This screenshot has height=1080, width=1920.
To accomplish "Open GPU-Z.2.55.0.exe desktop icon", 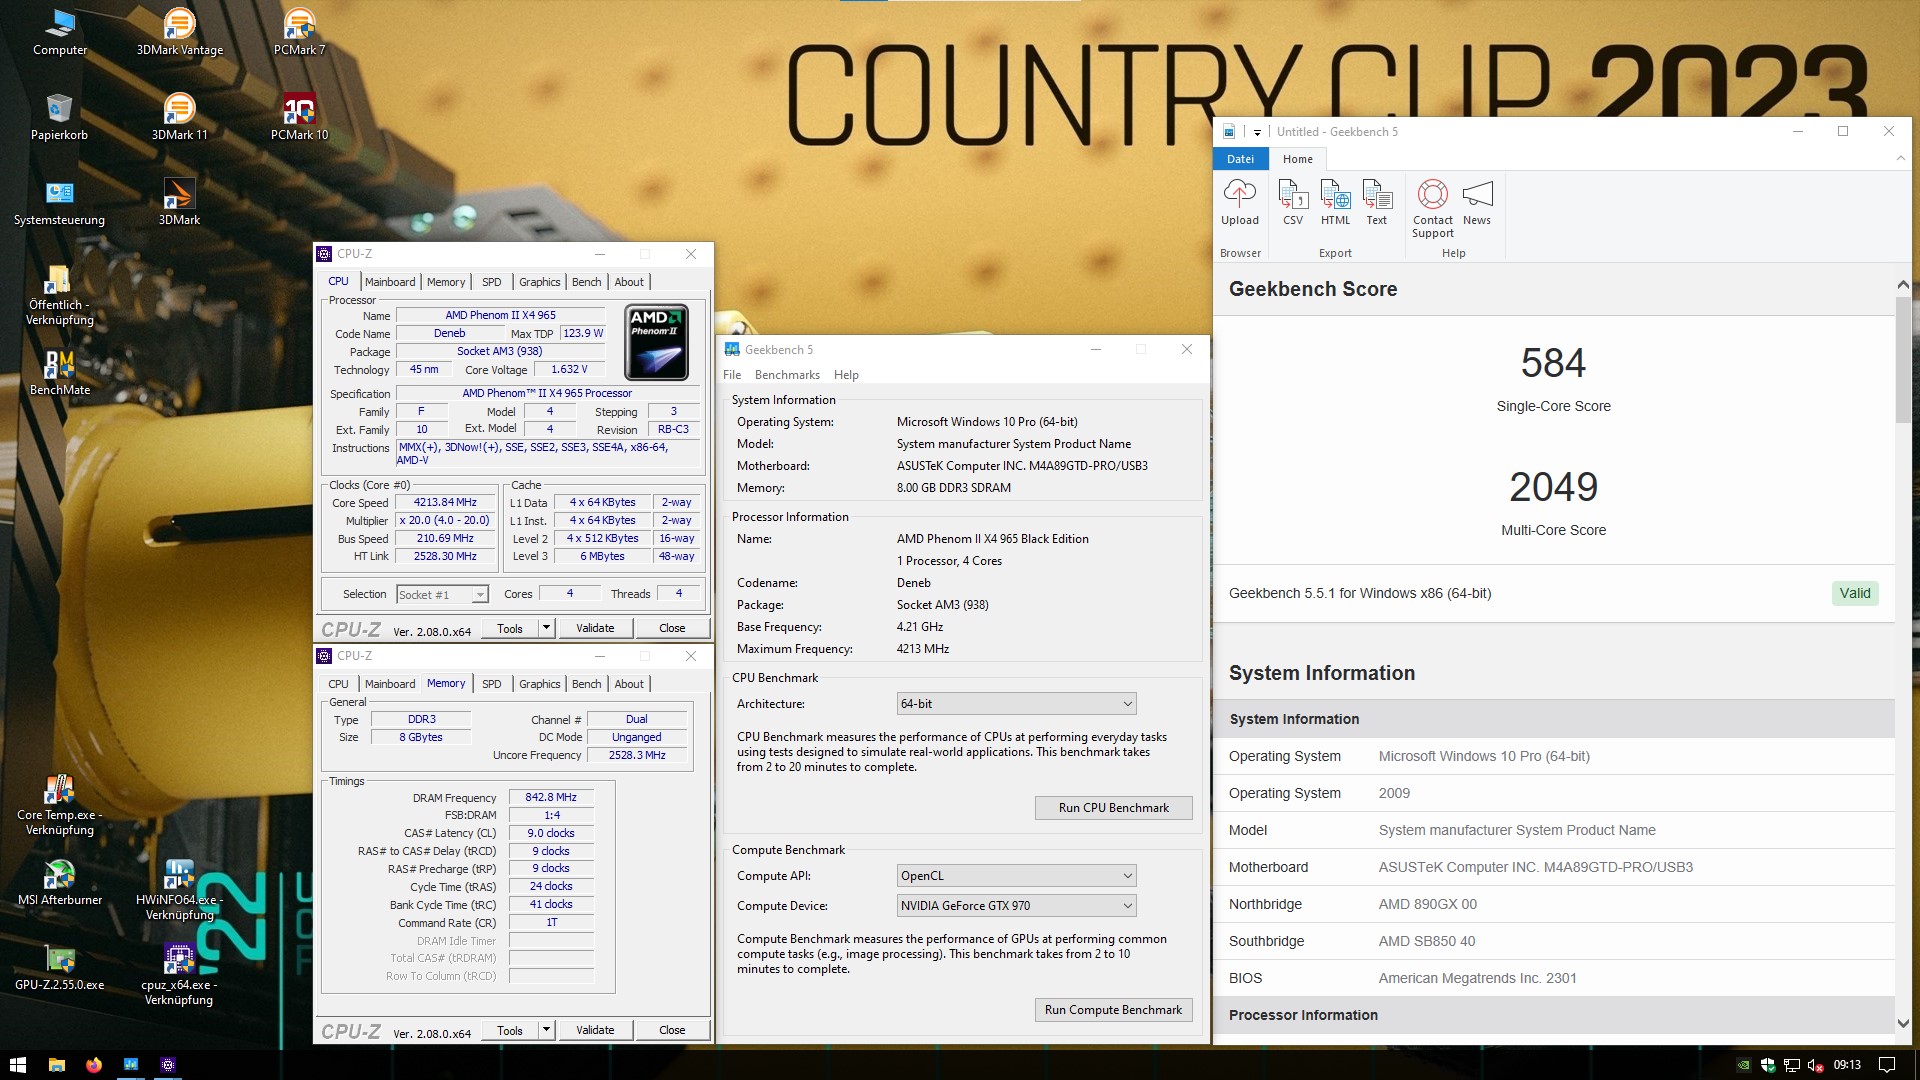I will [x=59, y=967].
